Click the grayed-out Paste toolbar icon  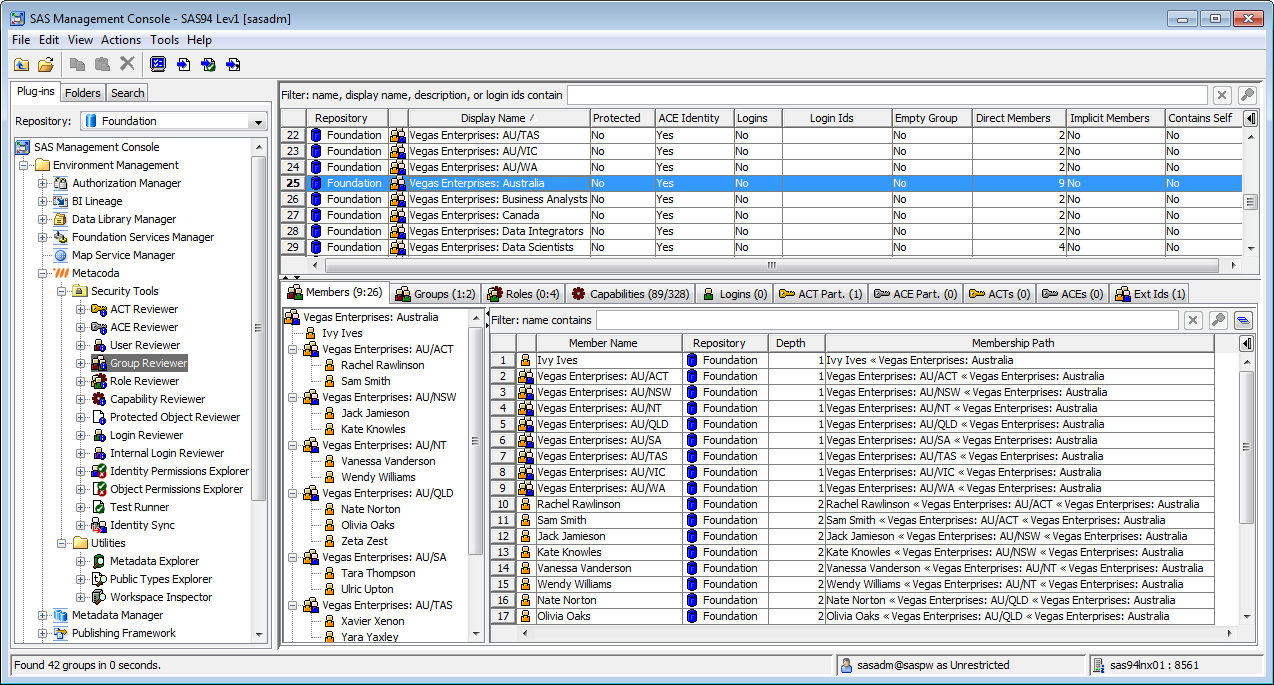click(102, 64)
